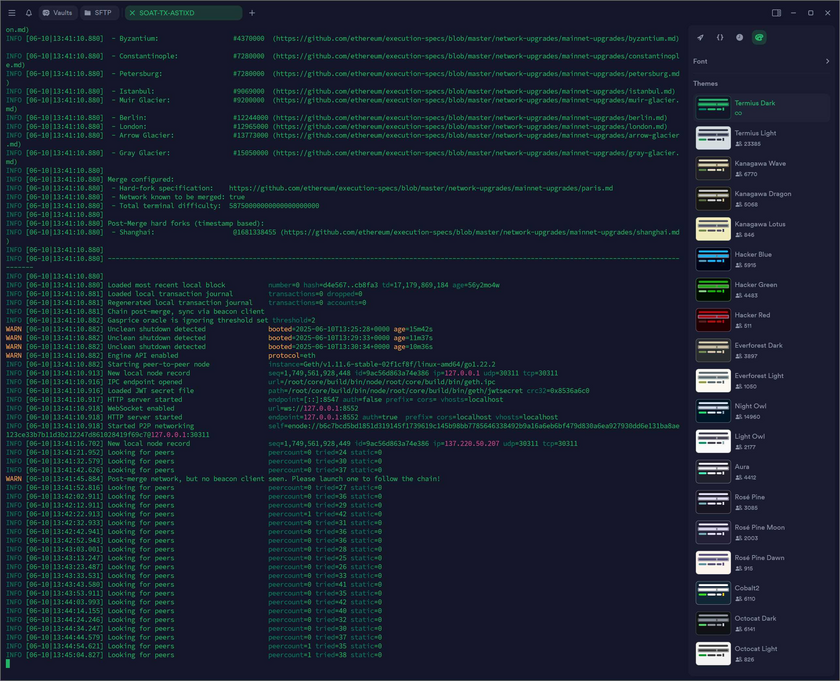The width and height of the screenshot is (840, 681).
Task: Select the Octocat Light theme
Action: pos(761,654)
